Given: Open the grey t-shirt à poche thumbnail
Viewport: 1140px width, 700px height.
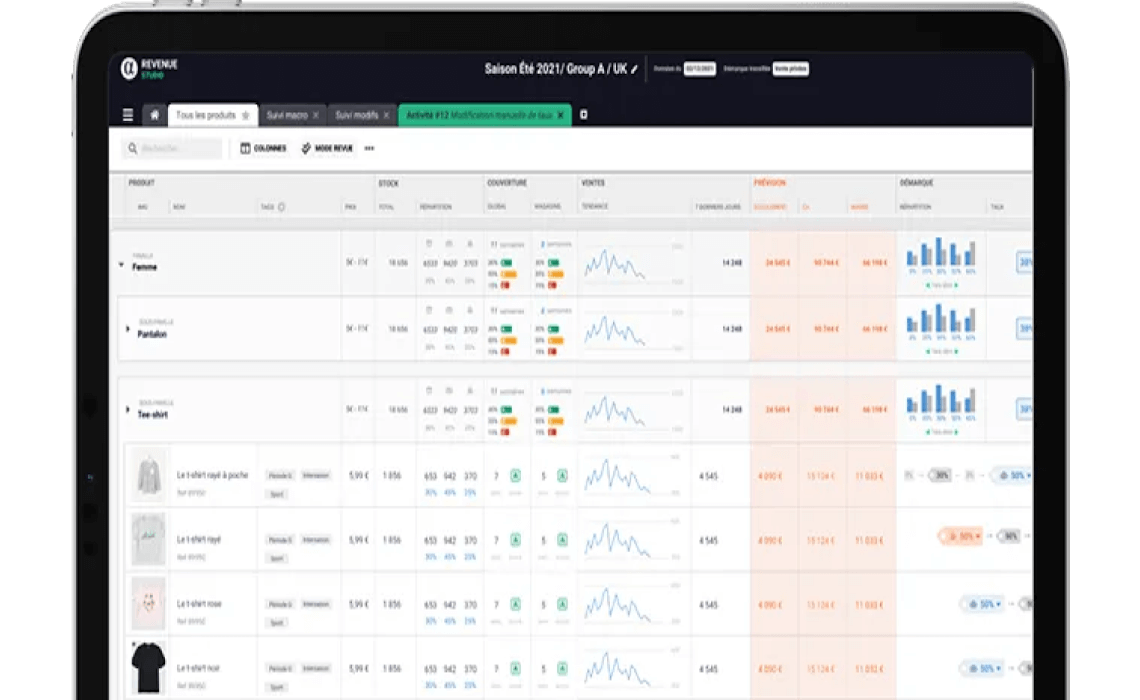Looking at the screenshot, I should tap(148, 475).
